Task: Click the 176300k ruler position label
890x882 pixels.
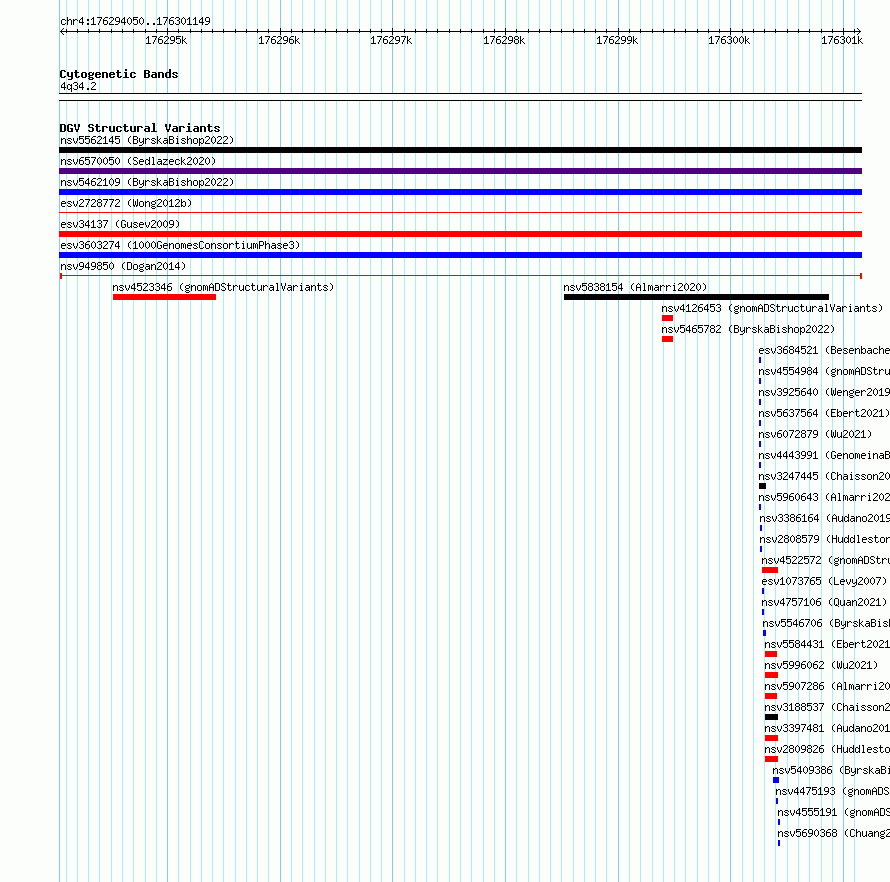Action: tap(729, 40)
